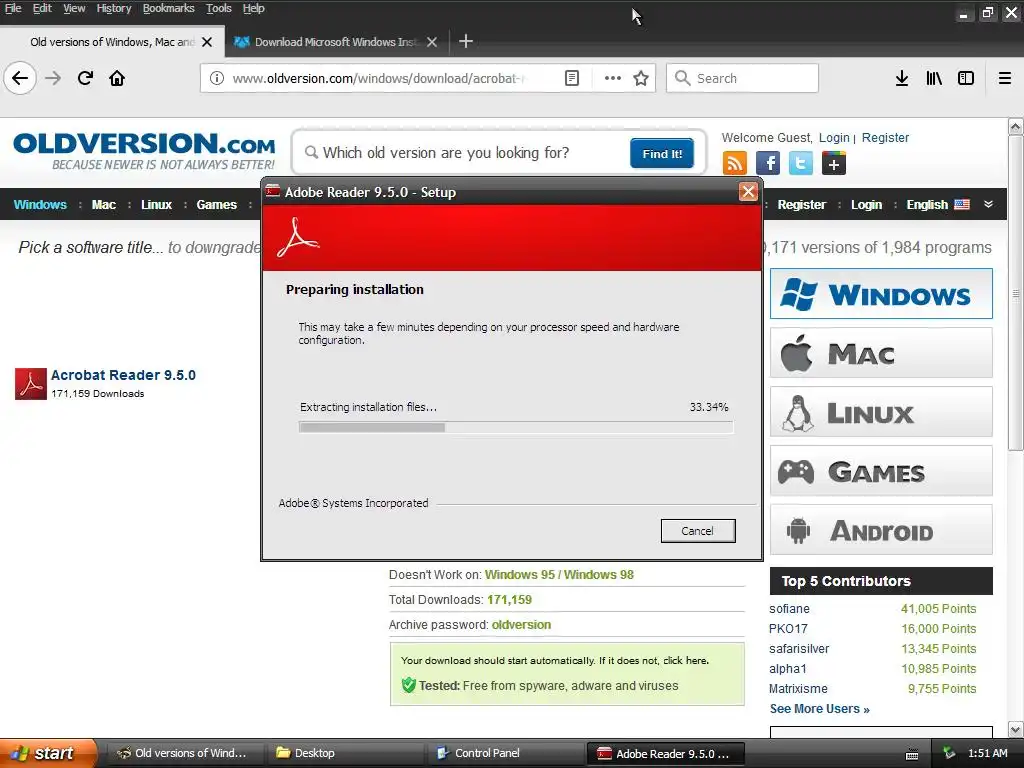Click the extraction progress bar
Image resolution: width=1024 pixels, height=768 pixels.
point(516,428)
